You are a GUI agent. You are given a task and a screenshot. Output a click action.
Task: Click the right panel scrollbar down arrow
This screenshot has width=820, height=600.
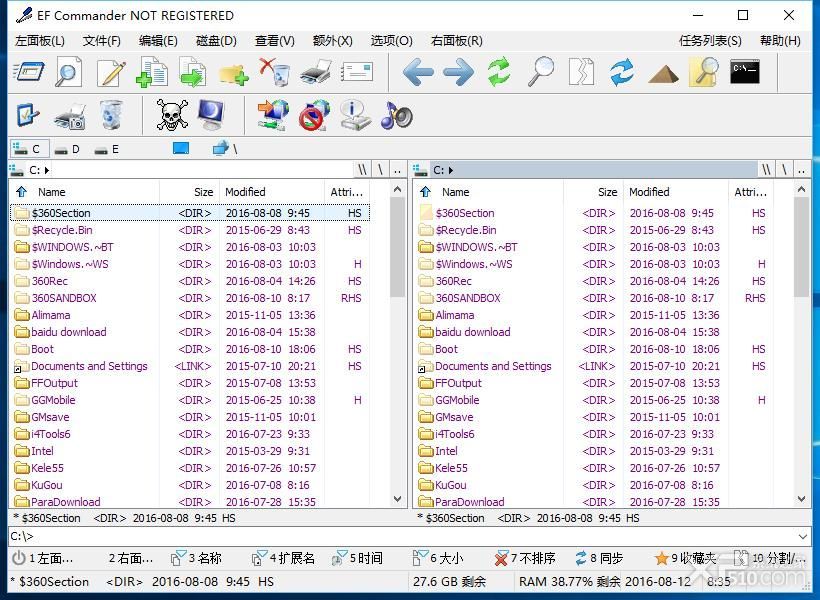pos(801,499)
